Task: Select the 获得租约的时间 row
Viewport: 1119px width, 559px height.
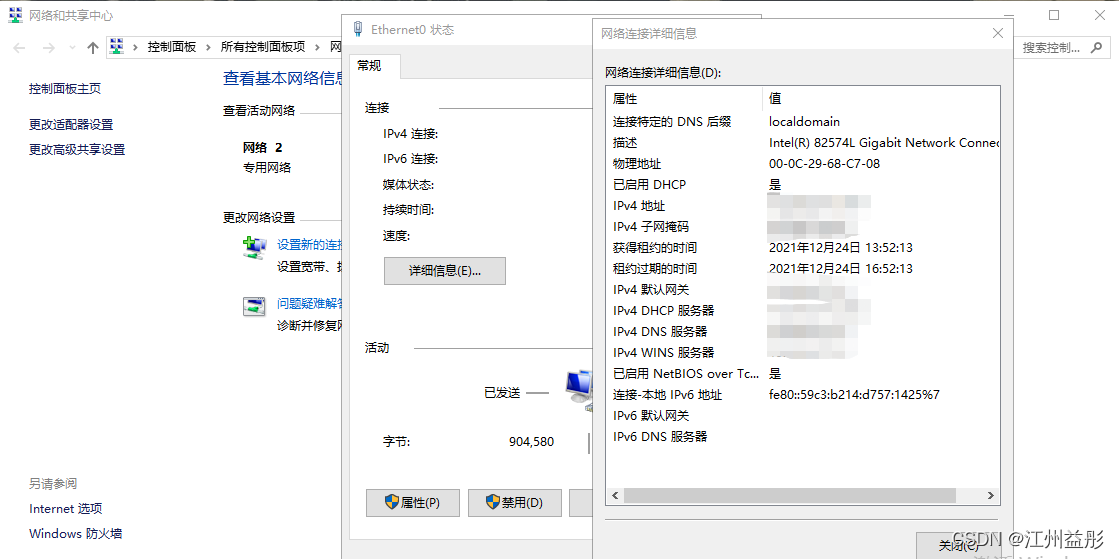Action: [803, 248]
